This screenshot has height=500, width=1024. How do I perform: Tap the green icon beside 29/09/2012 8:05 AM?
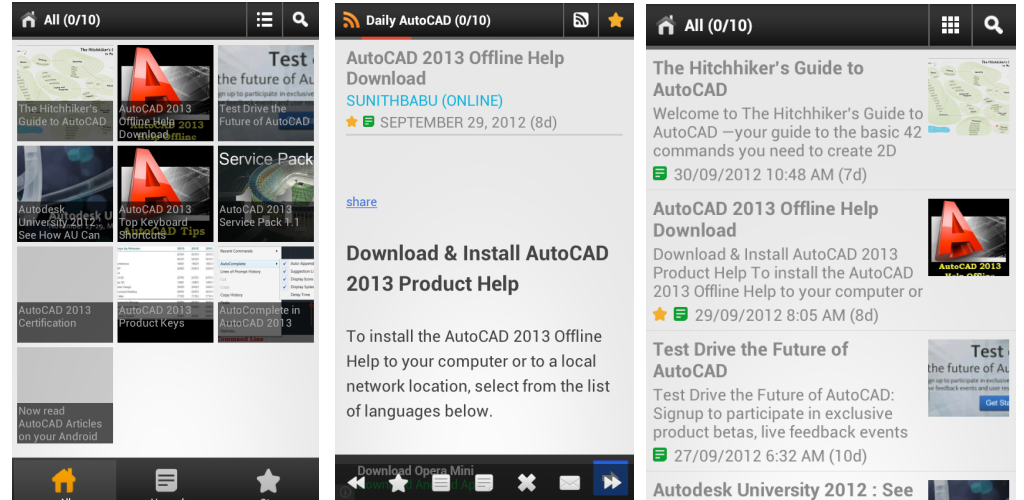pos(681,315)
